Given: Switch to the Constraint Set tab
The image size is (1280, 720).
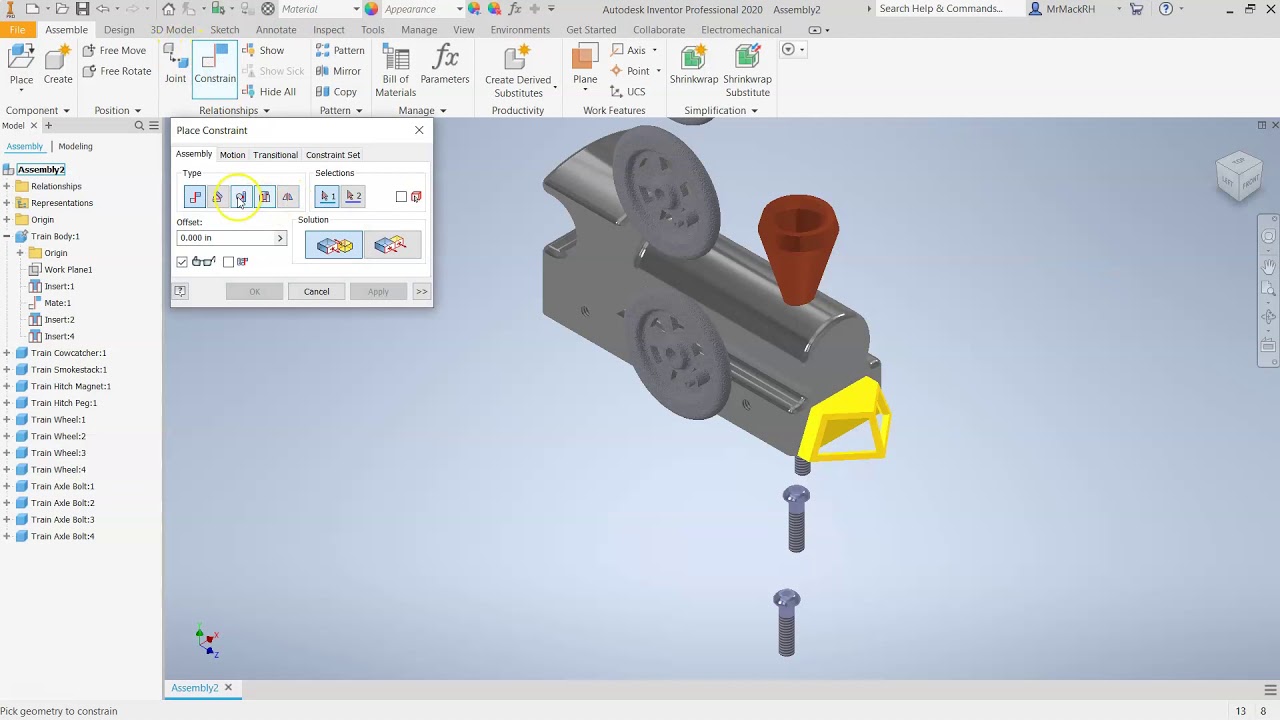Looking at the screenshot, I should pos(333,155).
